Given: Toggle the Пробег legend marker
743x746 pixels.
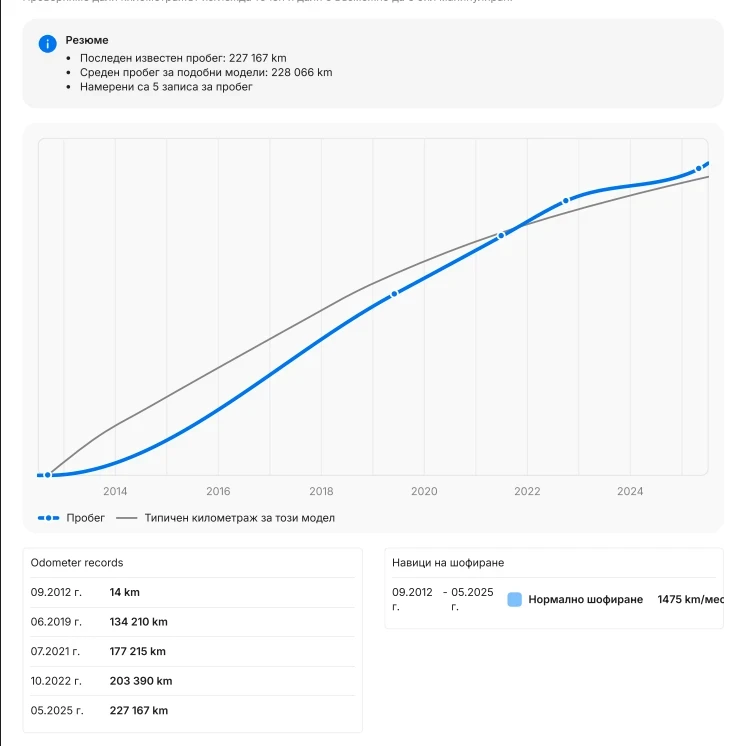Looking at the screenshot, I should (49, 518).
